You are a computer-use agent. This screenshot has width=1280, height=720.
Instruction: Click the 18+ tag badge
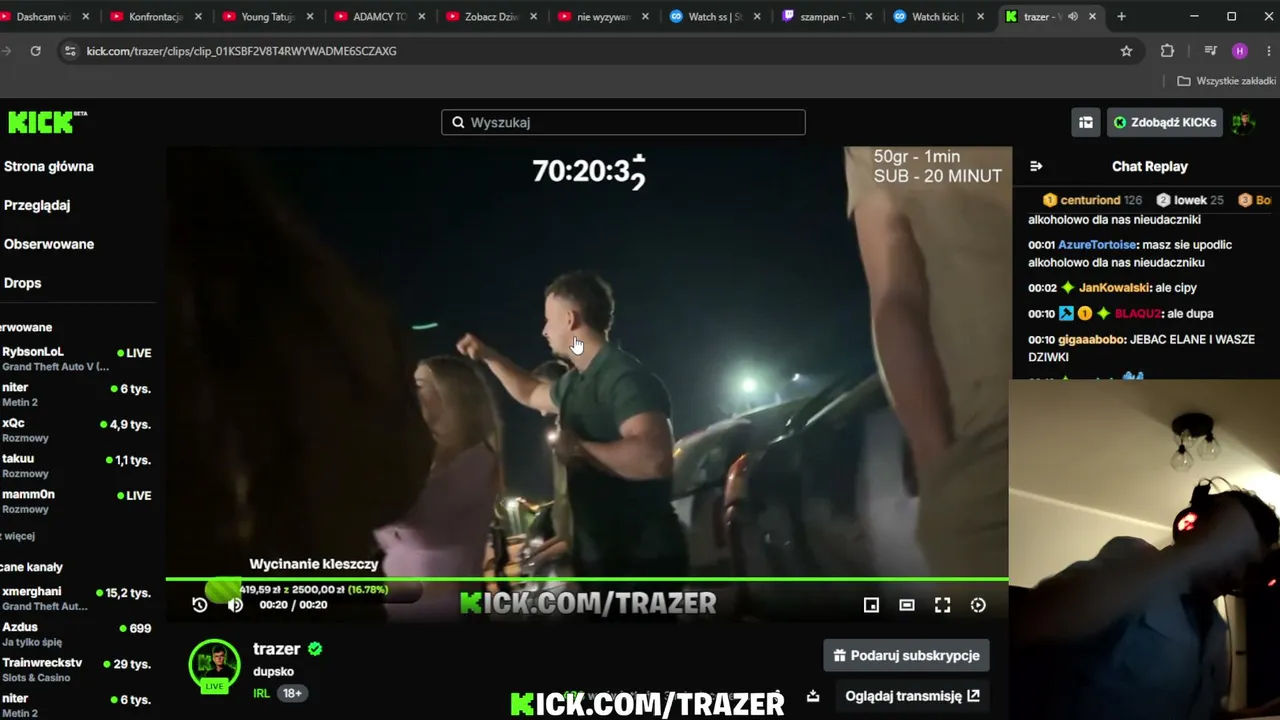(x=292, y=693)
